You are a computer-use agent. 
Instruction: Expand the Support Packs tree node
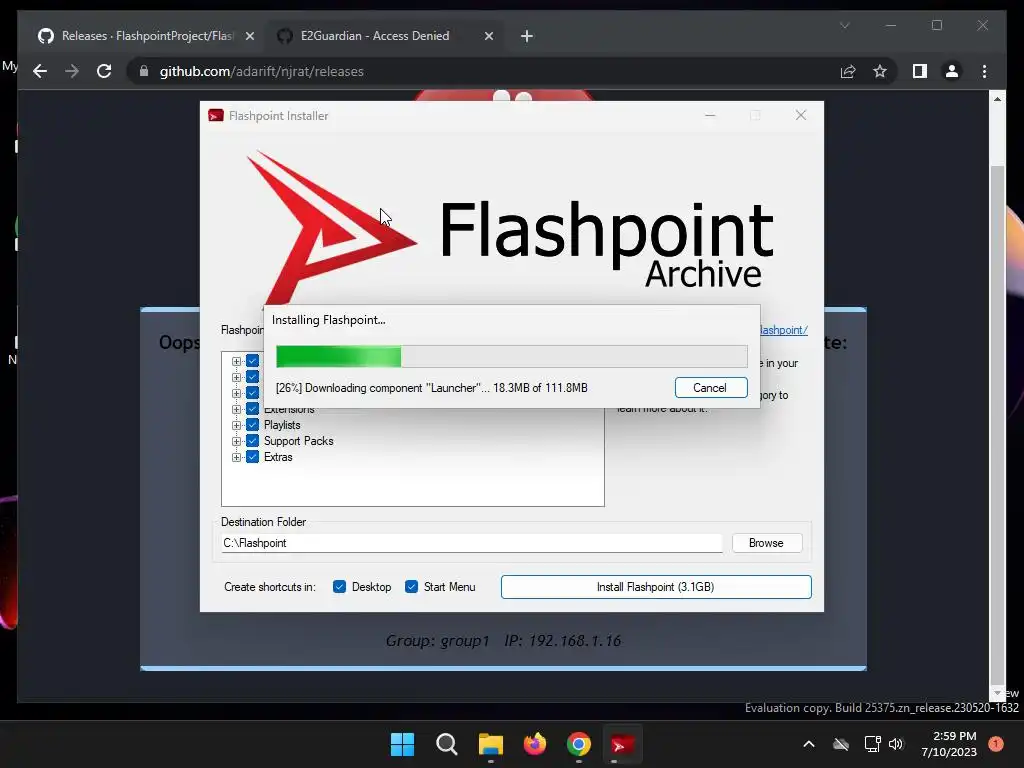[x=236, y=441]
